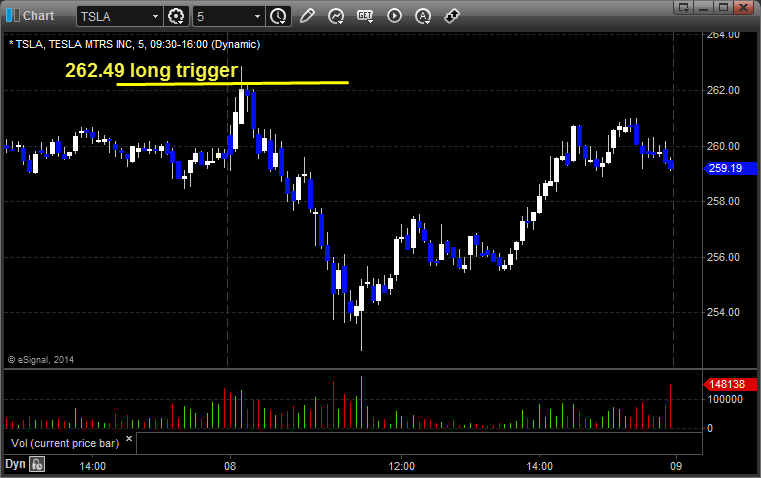Select the yellow long trigger line
The width and height of the screenshot is (761, 478).
[x=232, y=83]
